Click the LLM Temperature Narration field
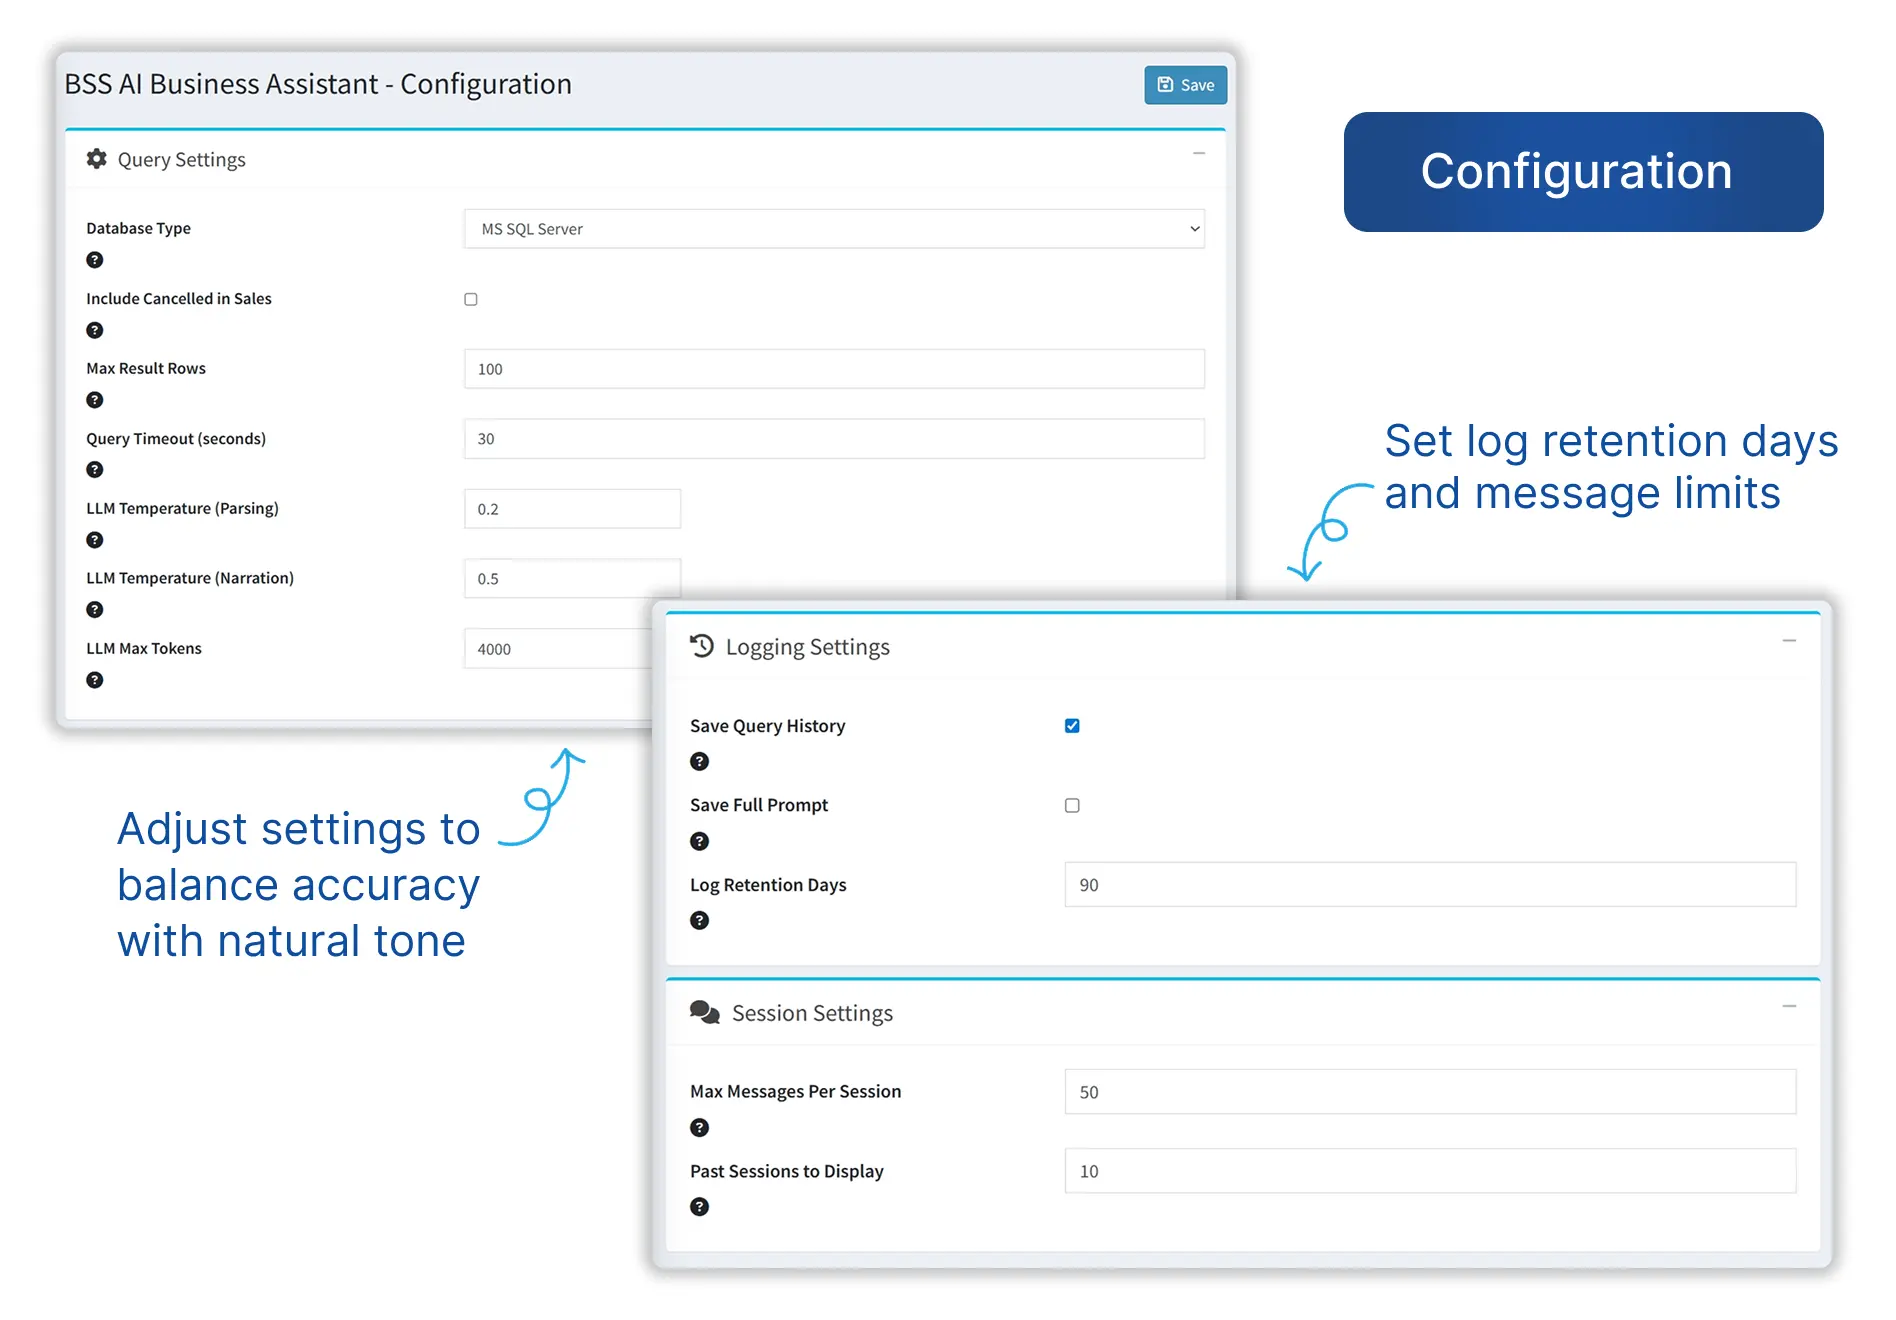 572,579
